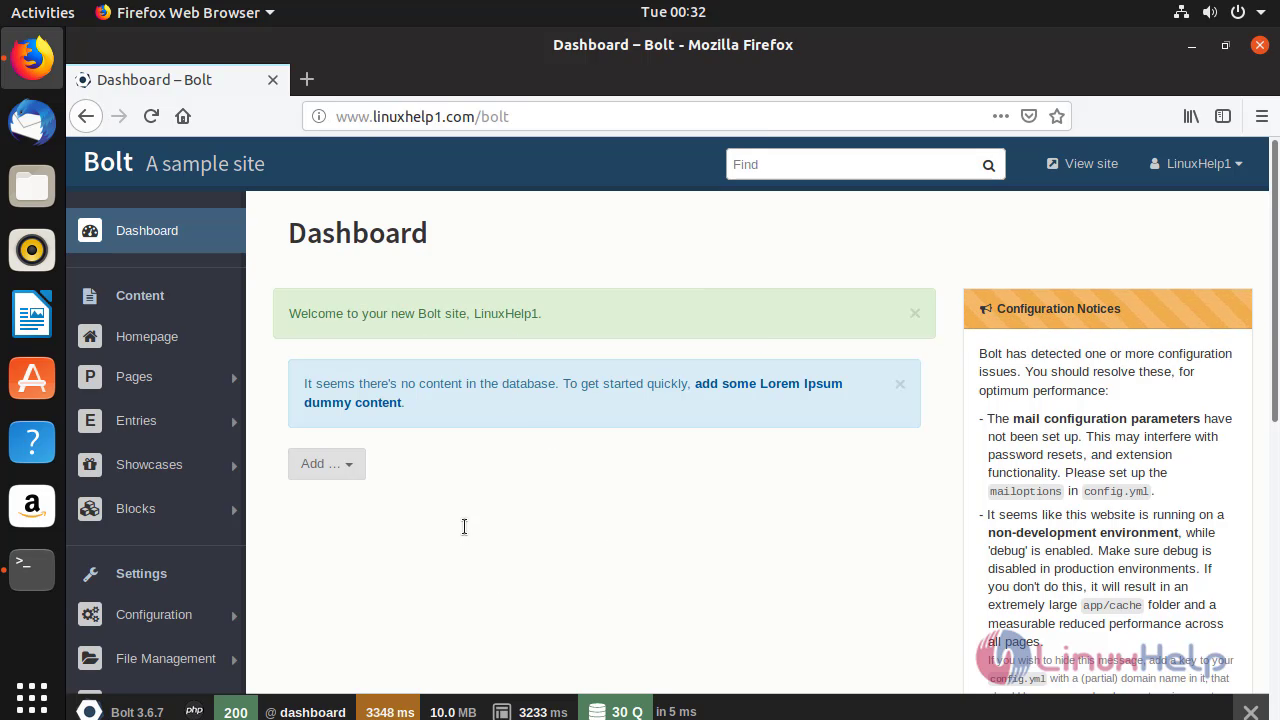The height and width of the screenshot is (720, 1280).
Task: Click the File Management folder icon
Action: click(90, 659)
